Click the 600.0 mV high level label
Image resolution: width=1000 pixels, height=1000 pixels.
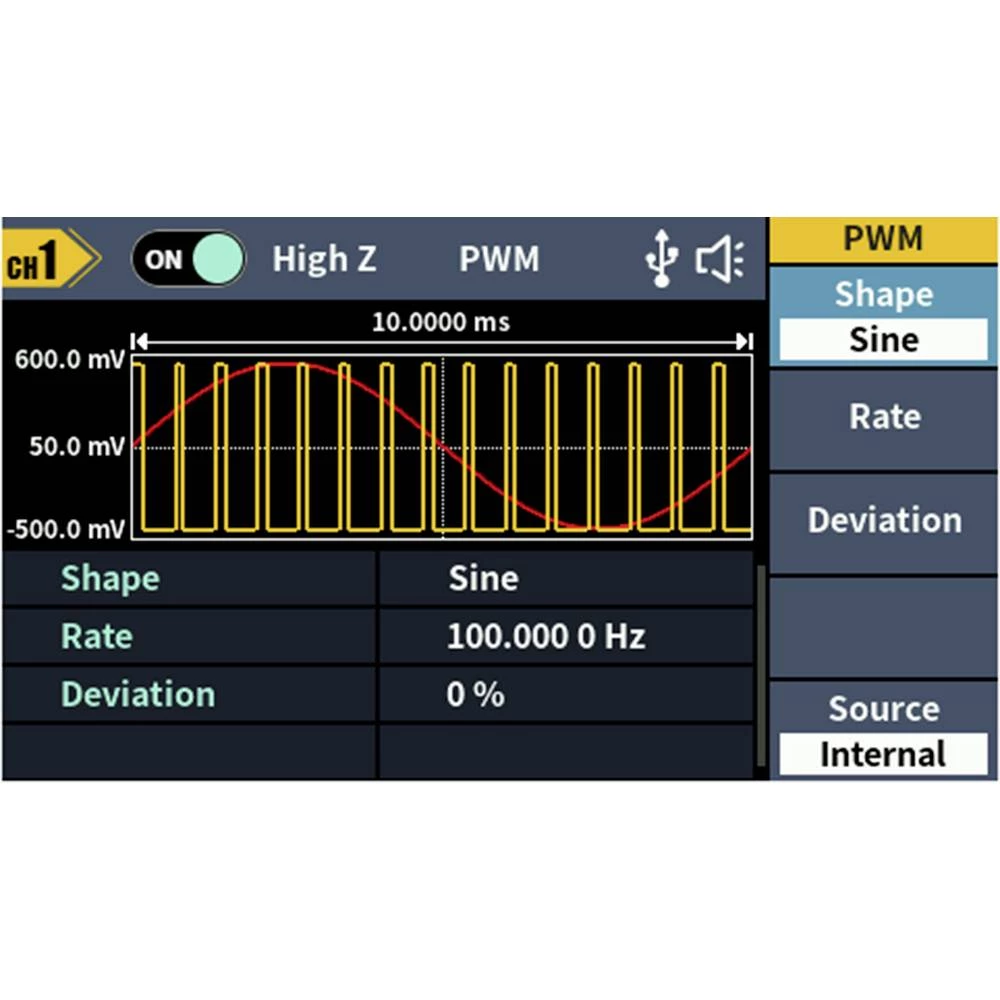pos(66,362)
